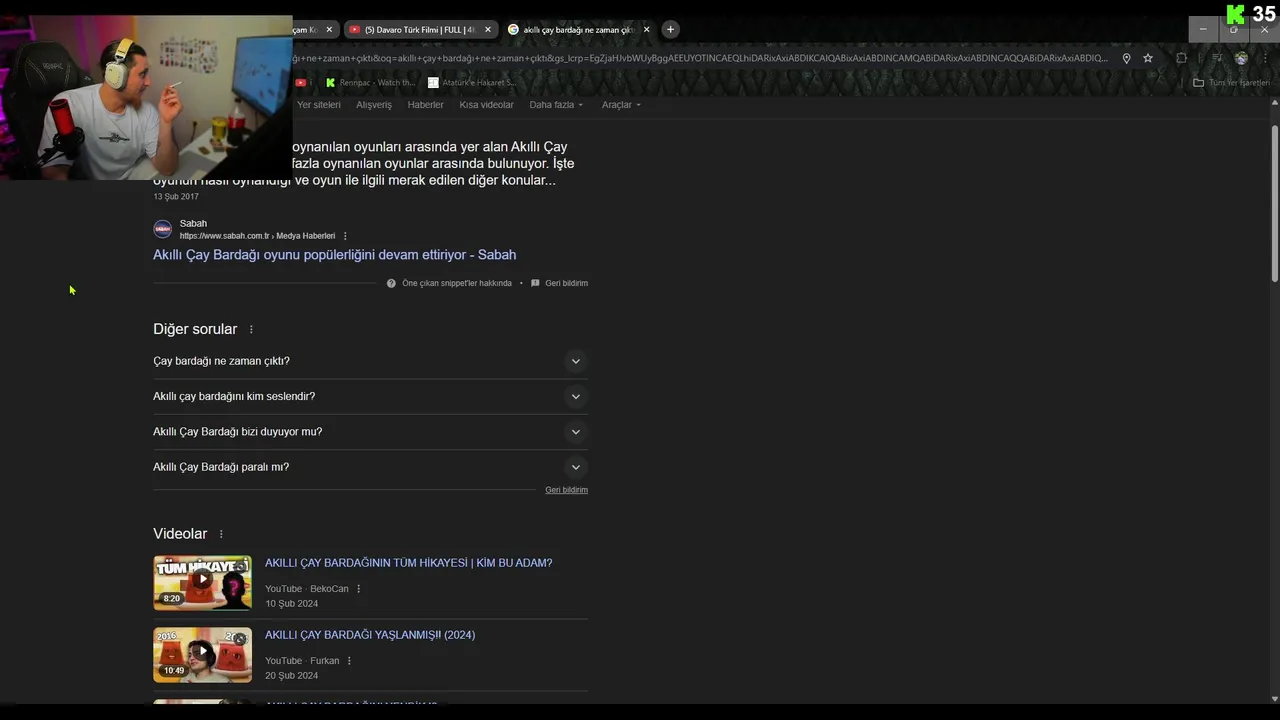Switch to Haberler search filter

coord(425,105)
